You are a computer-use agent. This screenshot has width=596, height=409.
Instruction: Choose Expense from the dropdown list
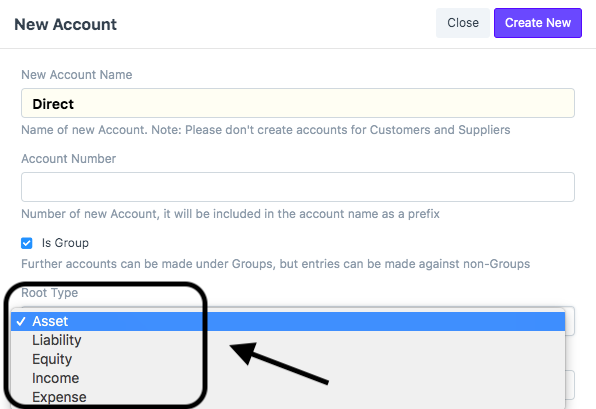pyautogui.click(x=288, y=397)
